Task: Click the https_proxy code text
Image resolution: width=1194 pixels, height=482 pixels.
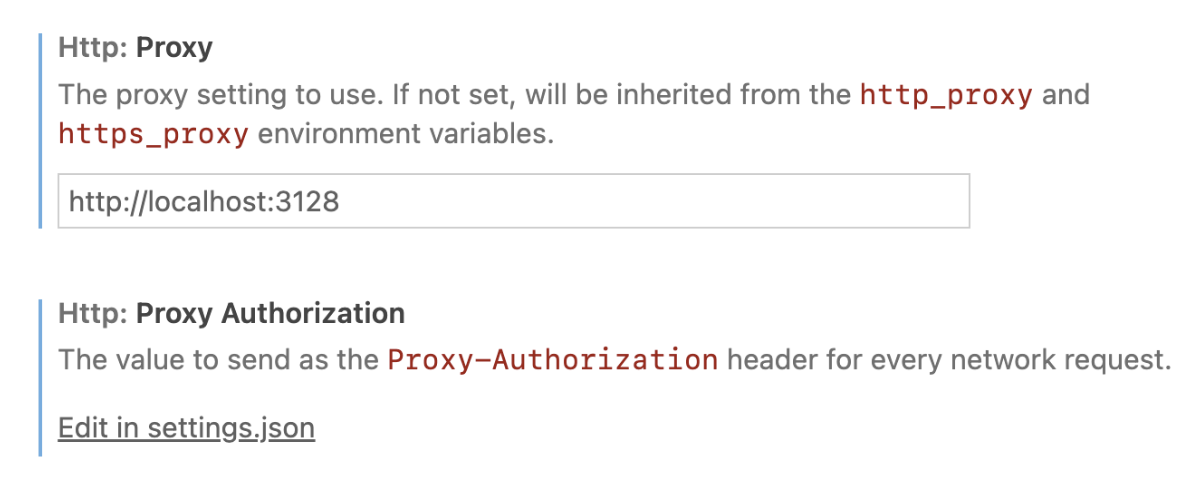Action: (x=153, y=134)
